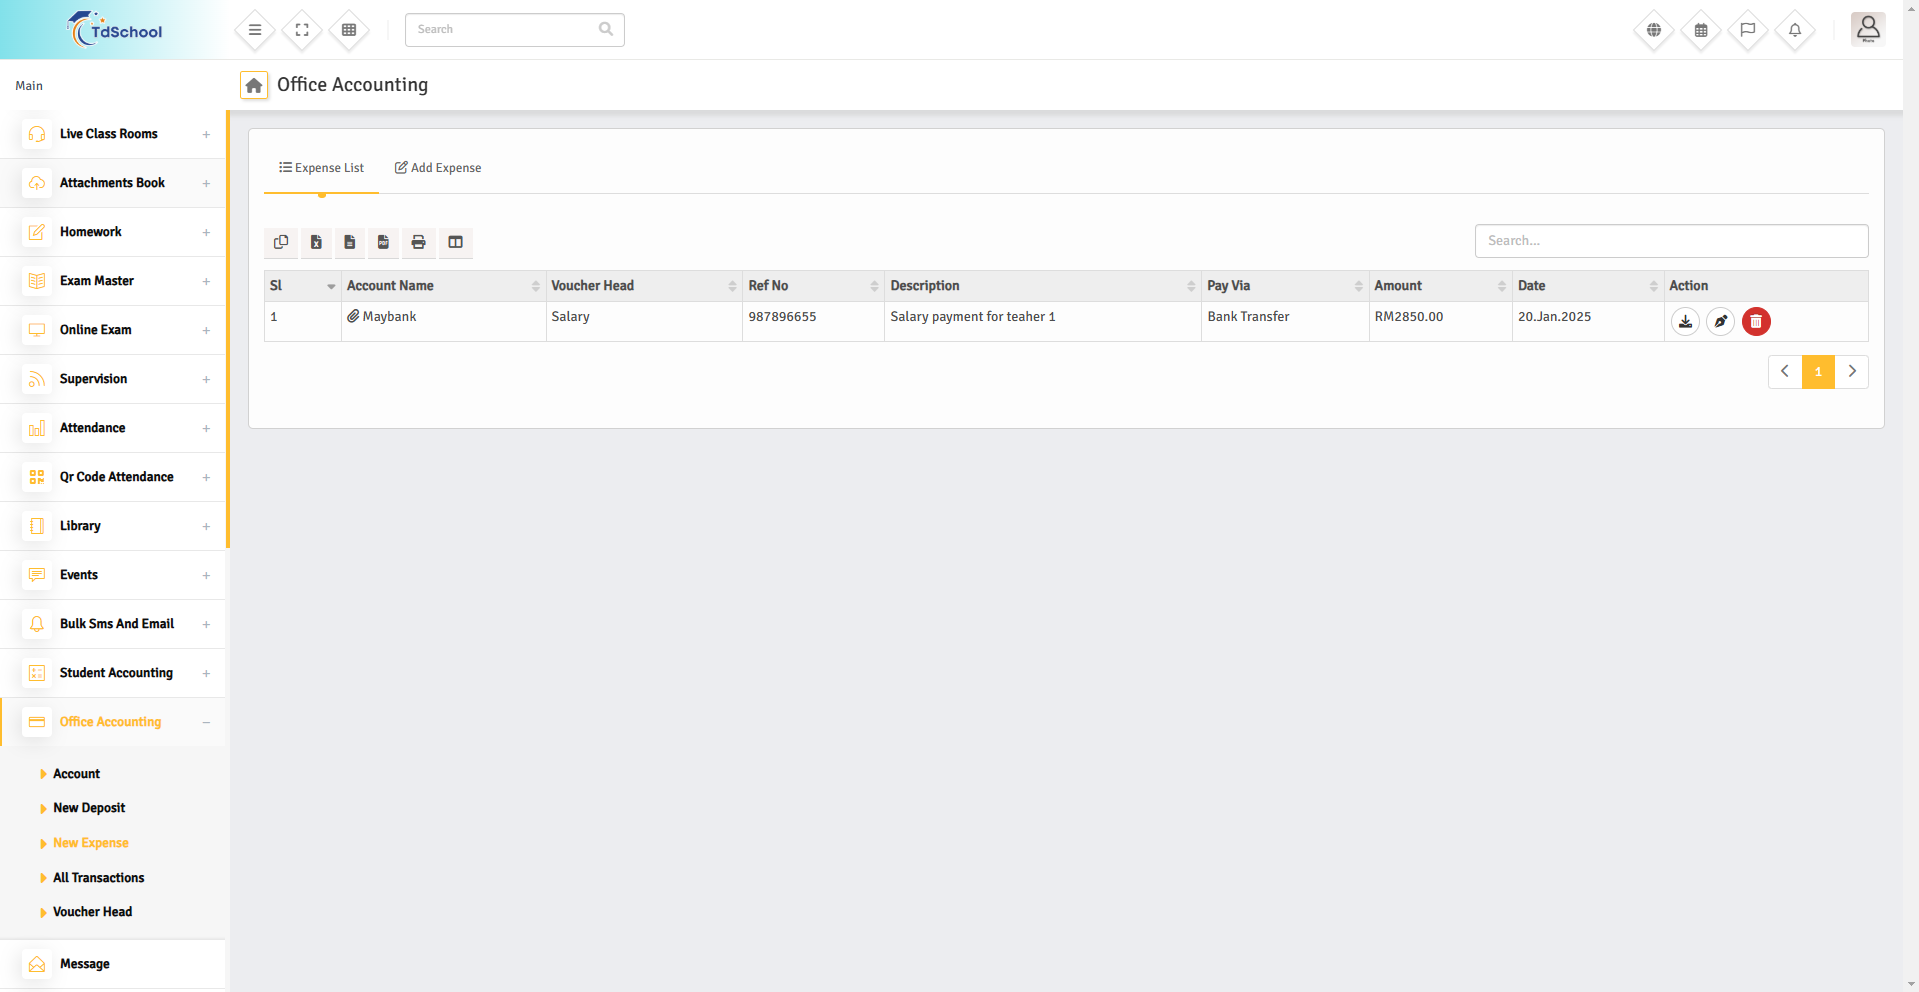Viewport: 1919px width, 992px height.
Task: Toggle sidebar with hamburger menu icon
Action: [255, 30]
